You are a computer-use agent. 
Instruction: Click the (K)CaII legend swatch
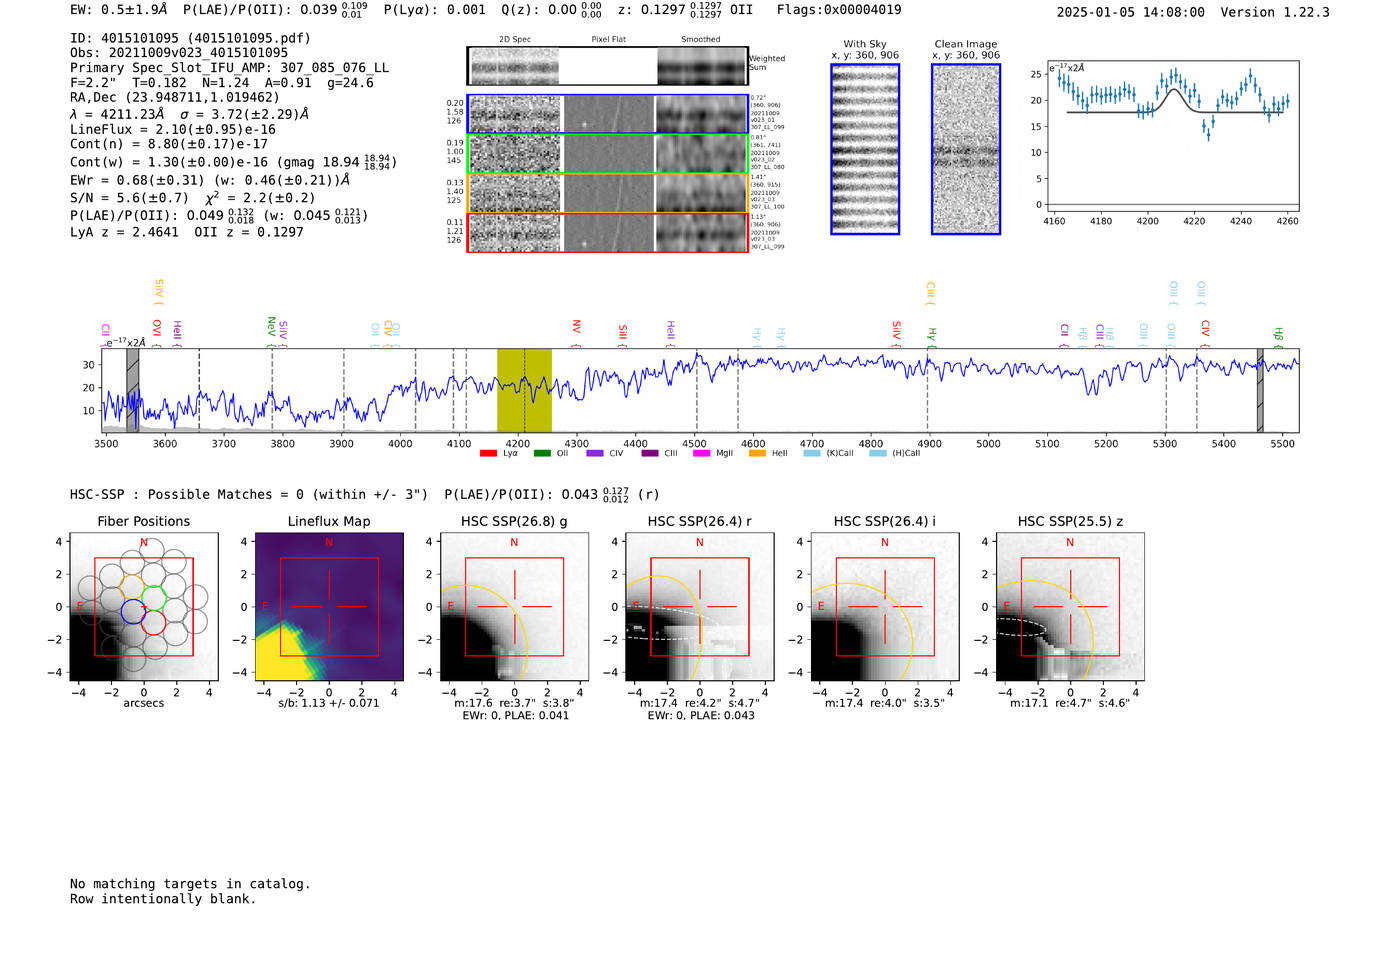click(812, 453)
